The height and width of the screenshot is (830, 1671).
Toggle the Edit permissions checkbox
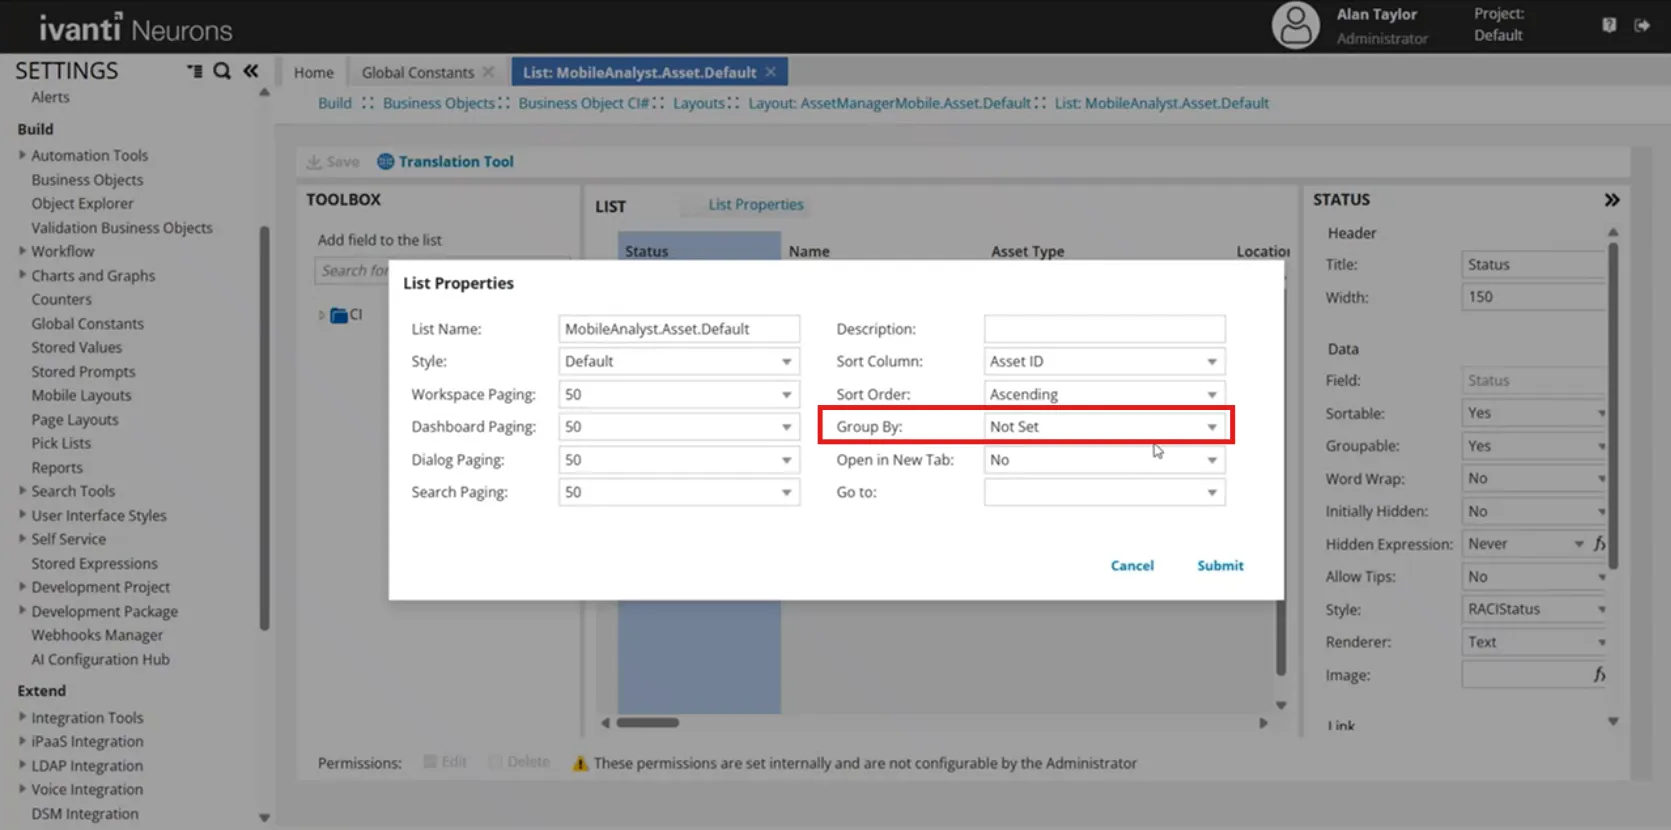click(430, 762)
